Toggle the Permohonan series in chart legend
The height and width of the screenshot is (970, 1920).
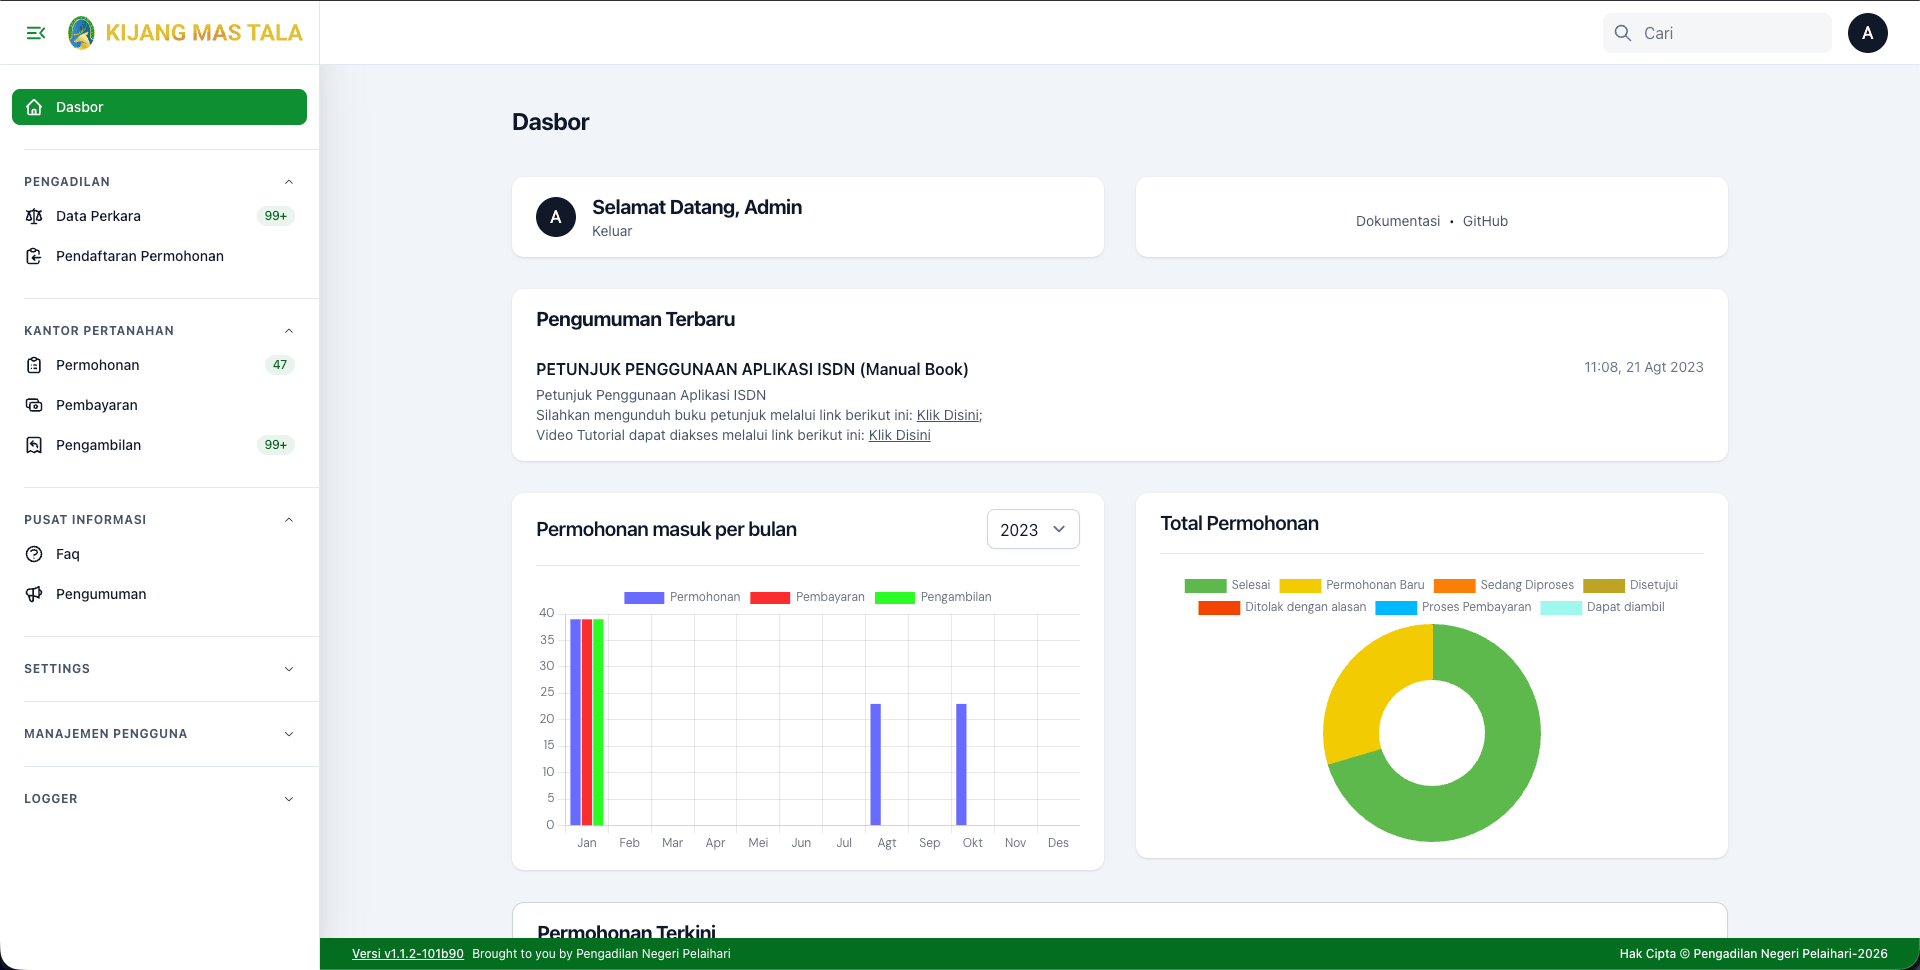682,597
